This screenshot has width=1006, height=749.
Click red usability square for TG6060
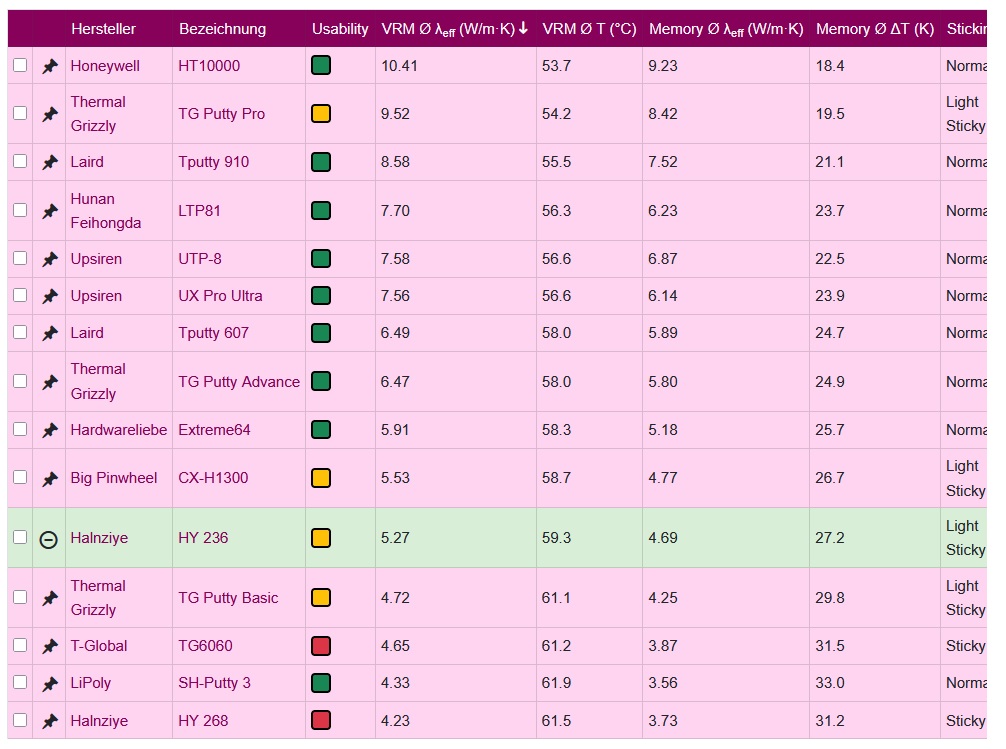tap(321, 646)
